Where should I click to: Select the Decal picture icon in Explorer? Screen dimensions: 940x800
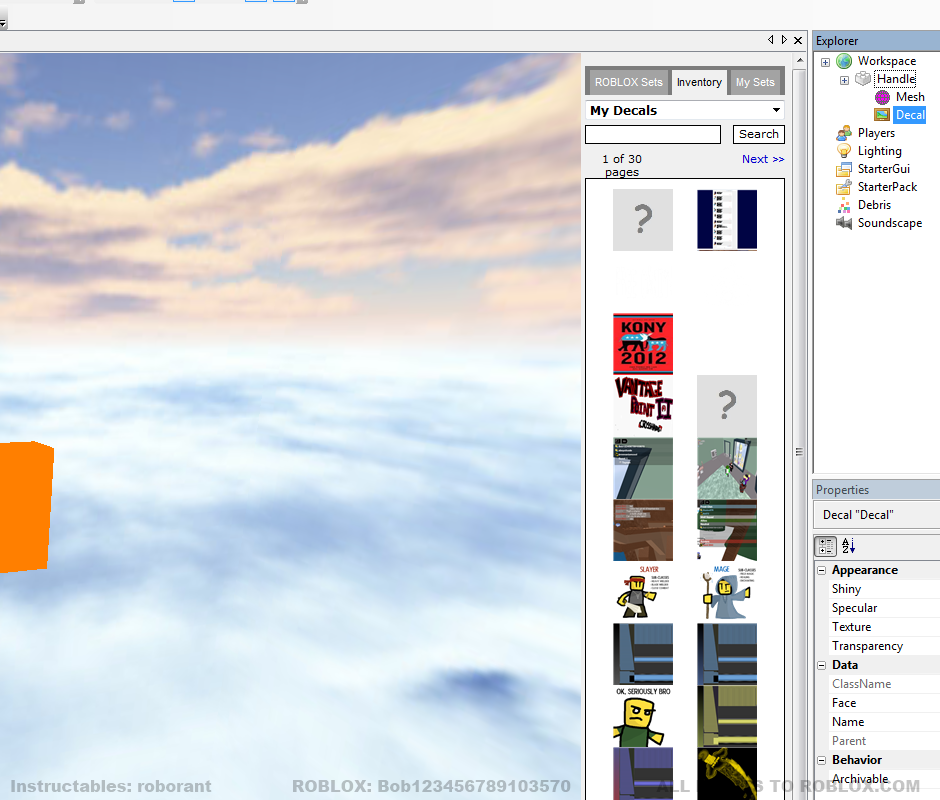881,115
